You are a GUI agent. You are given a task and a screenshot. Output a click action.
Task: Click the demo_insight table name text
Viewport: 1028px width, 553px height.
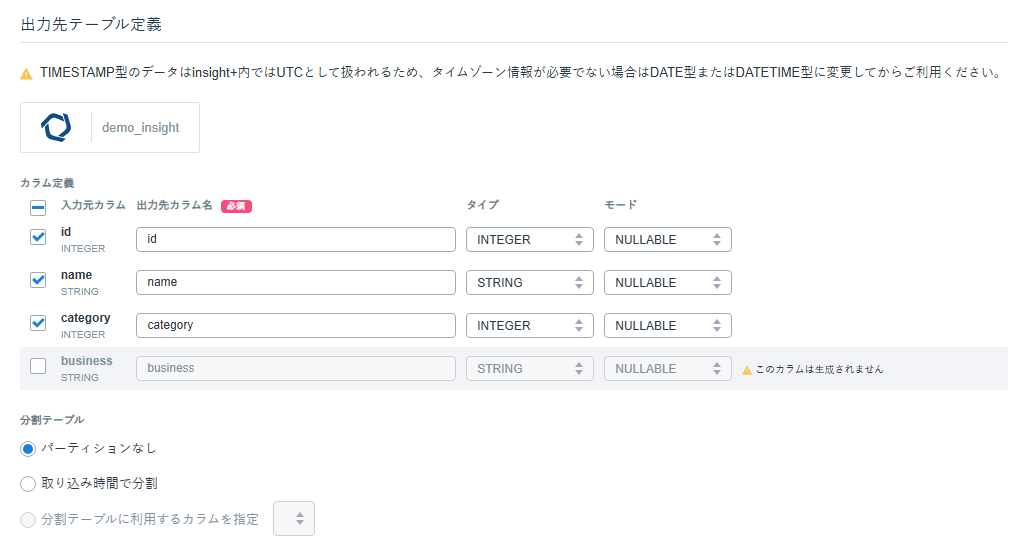(140, 127)
